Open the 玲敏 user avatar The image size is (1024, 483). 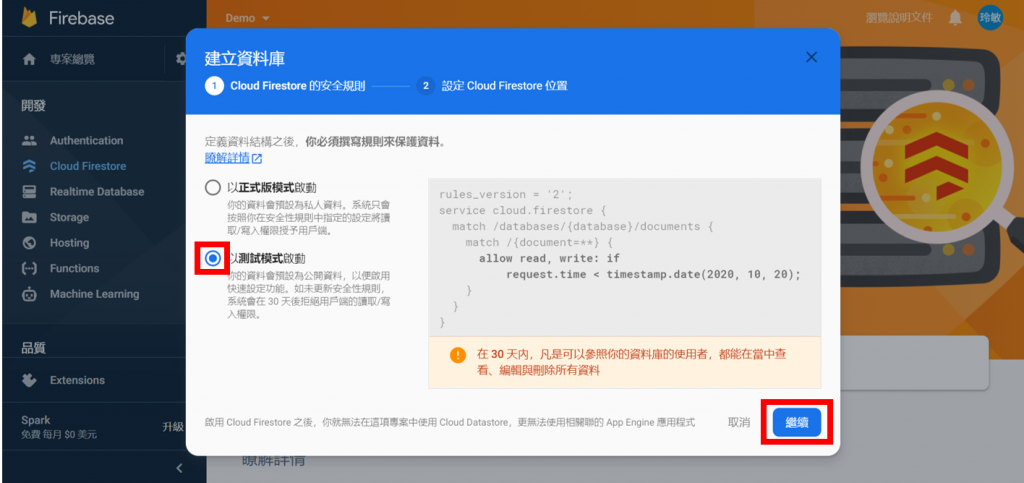[990, 18]
